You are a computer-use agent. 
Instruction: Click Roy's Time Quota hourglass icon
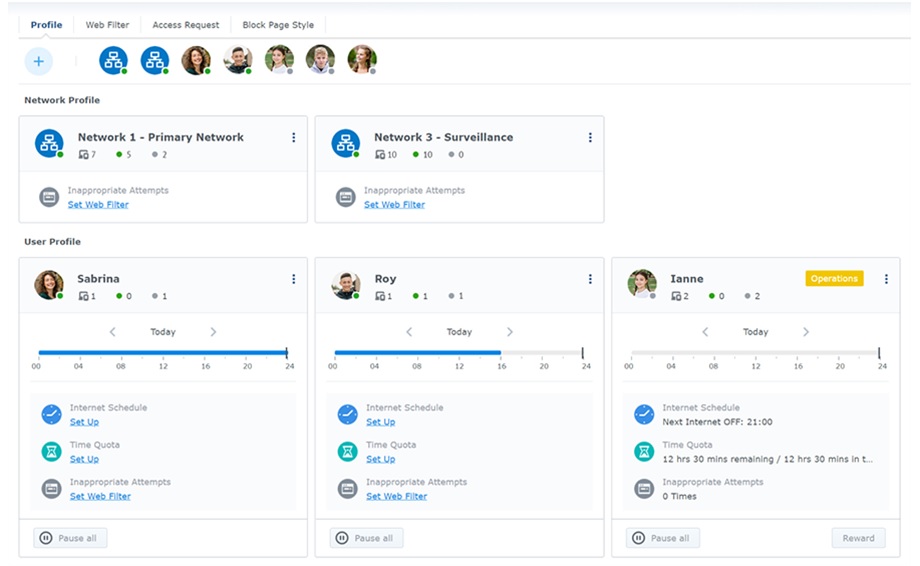[x=348, y=452]
